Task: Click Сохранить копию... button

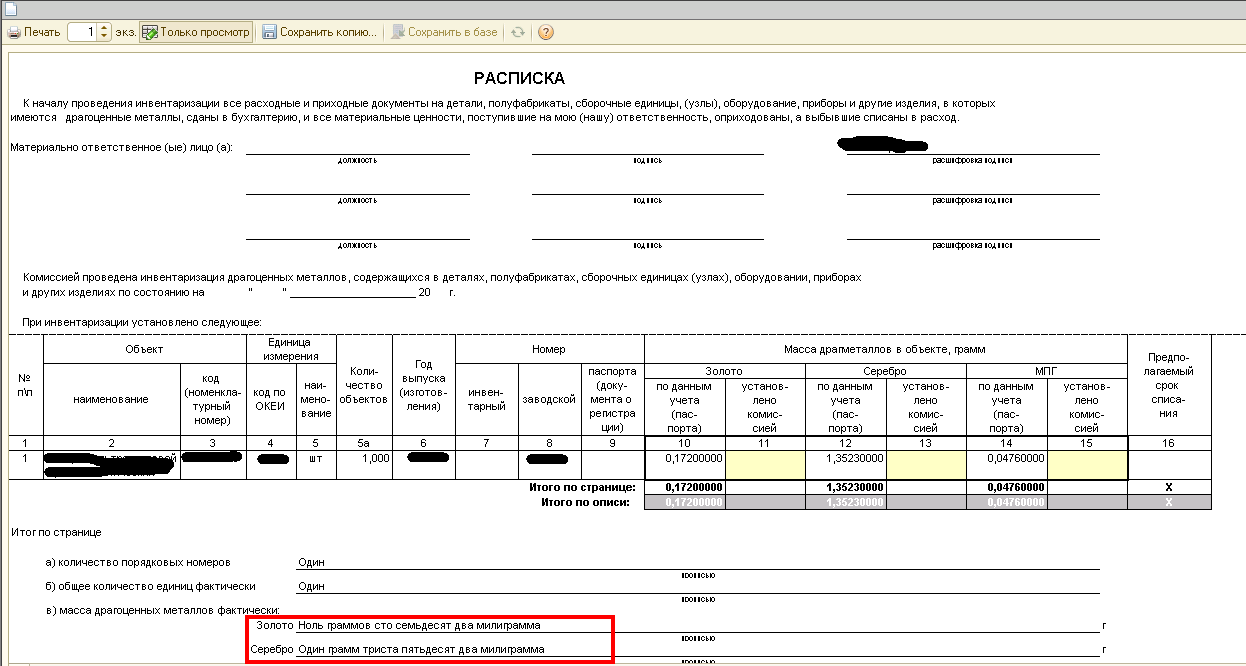Action: (320, 32)
